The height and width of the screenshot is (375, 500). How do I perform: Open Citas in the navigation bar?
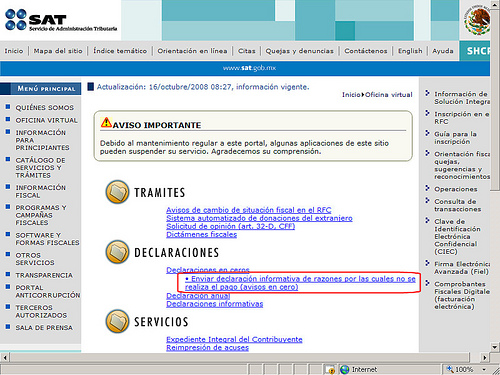click(x=247, y=51)
